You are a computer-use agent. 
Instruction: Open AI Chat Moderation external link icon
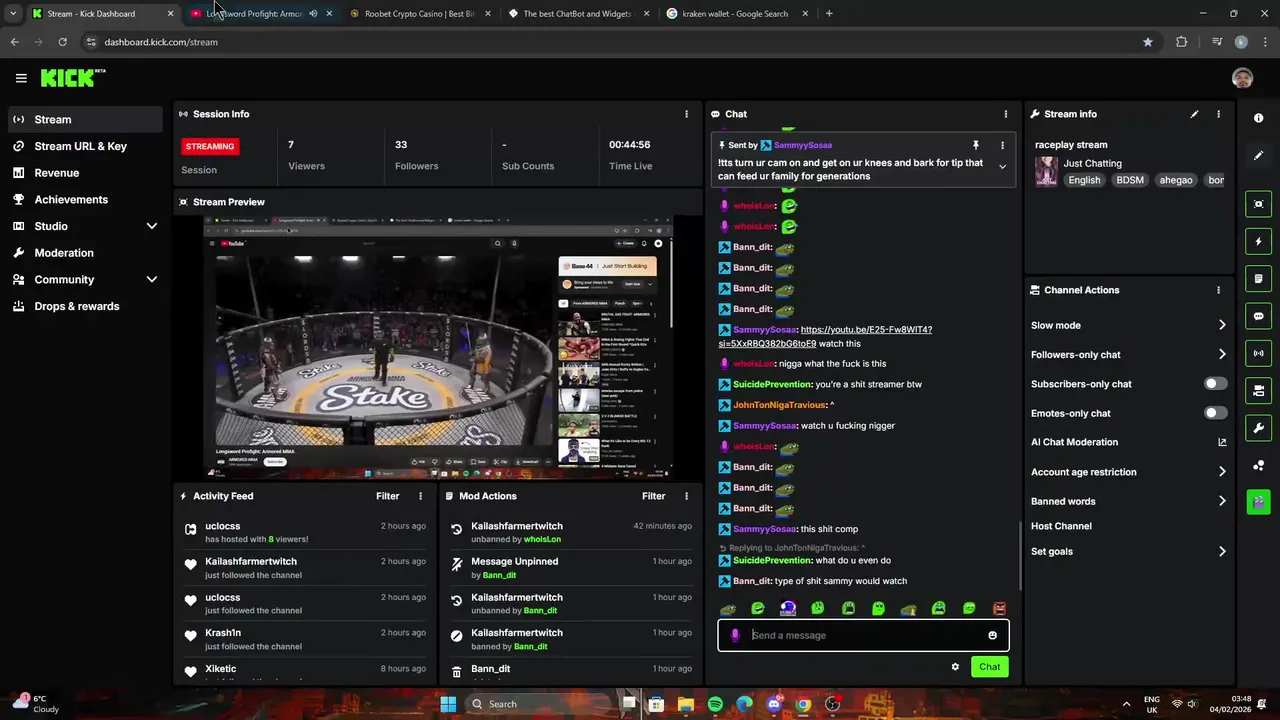[x=1222, y=442]
